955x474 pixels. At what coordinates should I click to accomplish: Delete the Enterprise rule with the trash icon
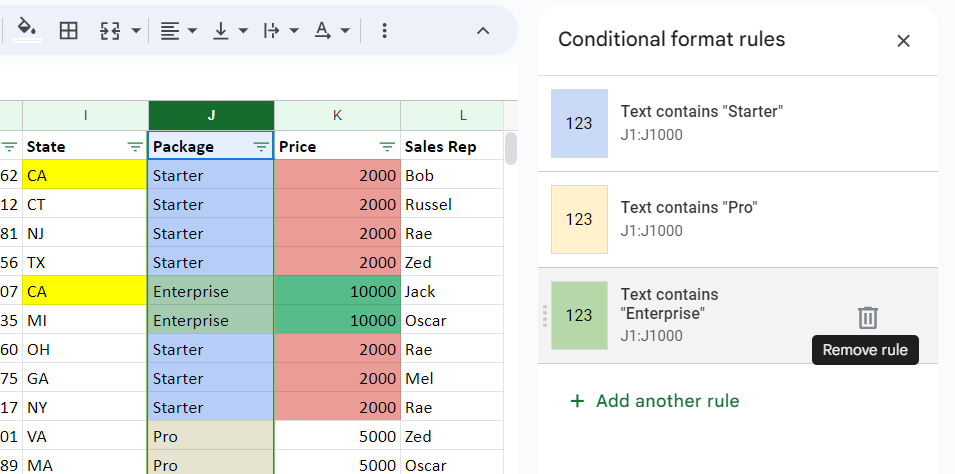[867, 317]
